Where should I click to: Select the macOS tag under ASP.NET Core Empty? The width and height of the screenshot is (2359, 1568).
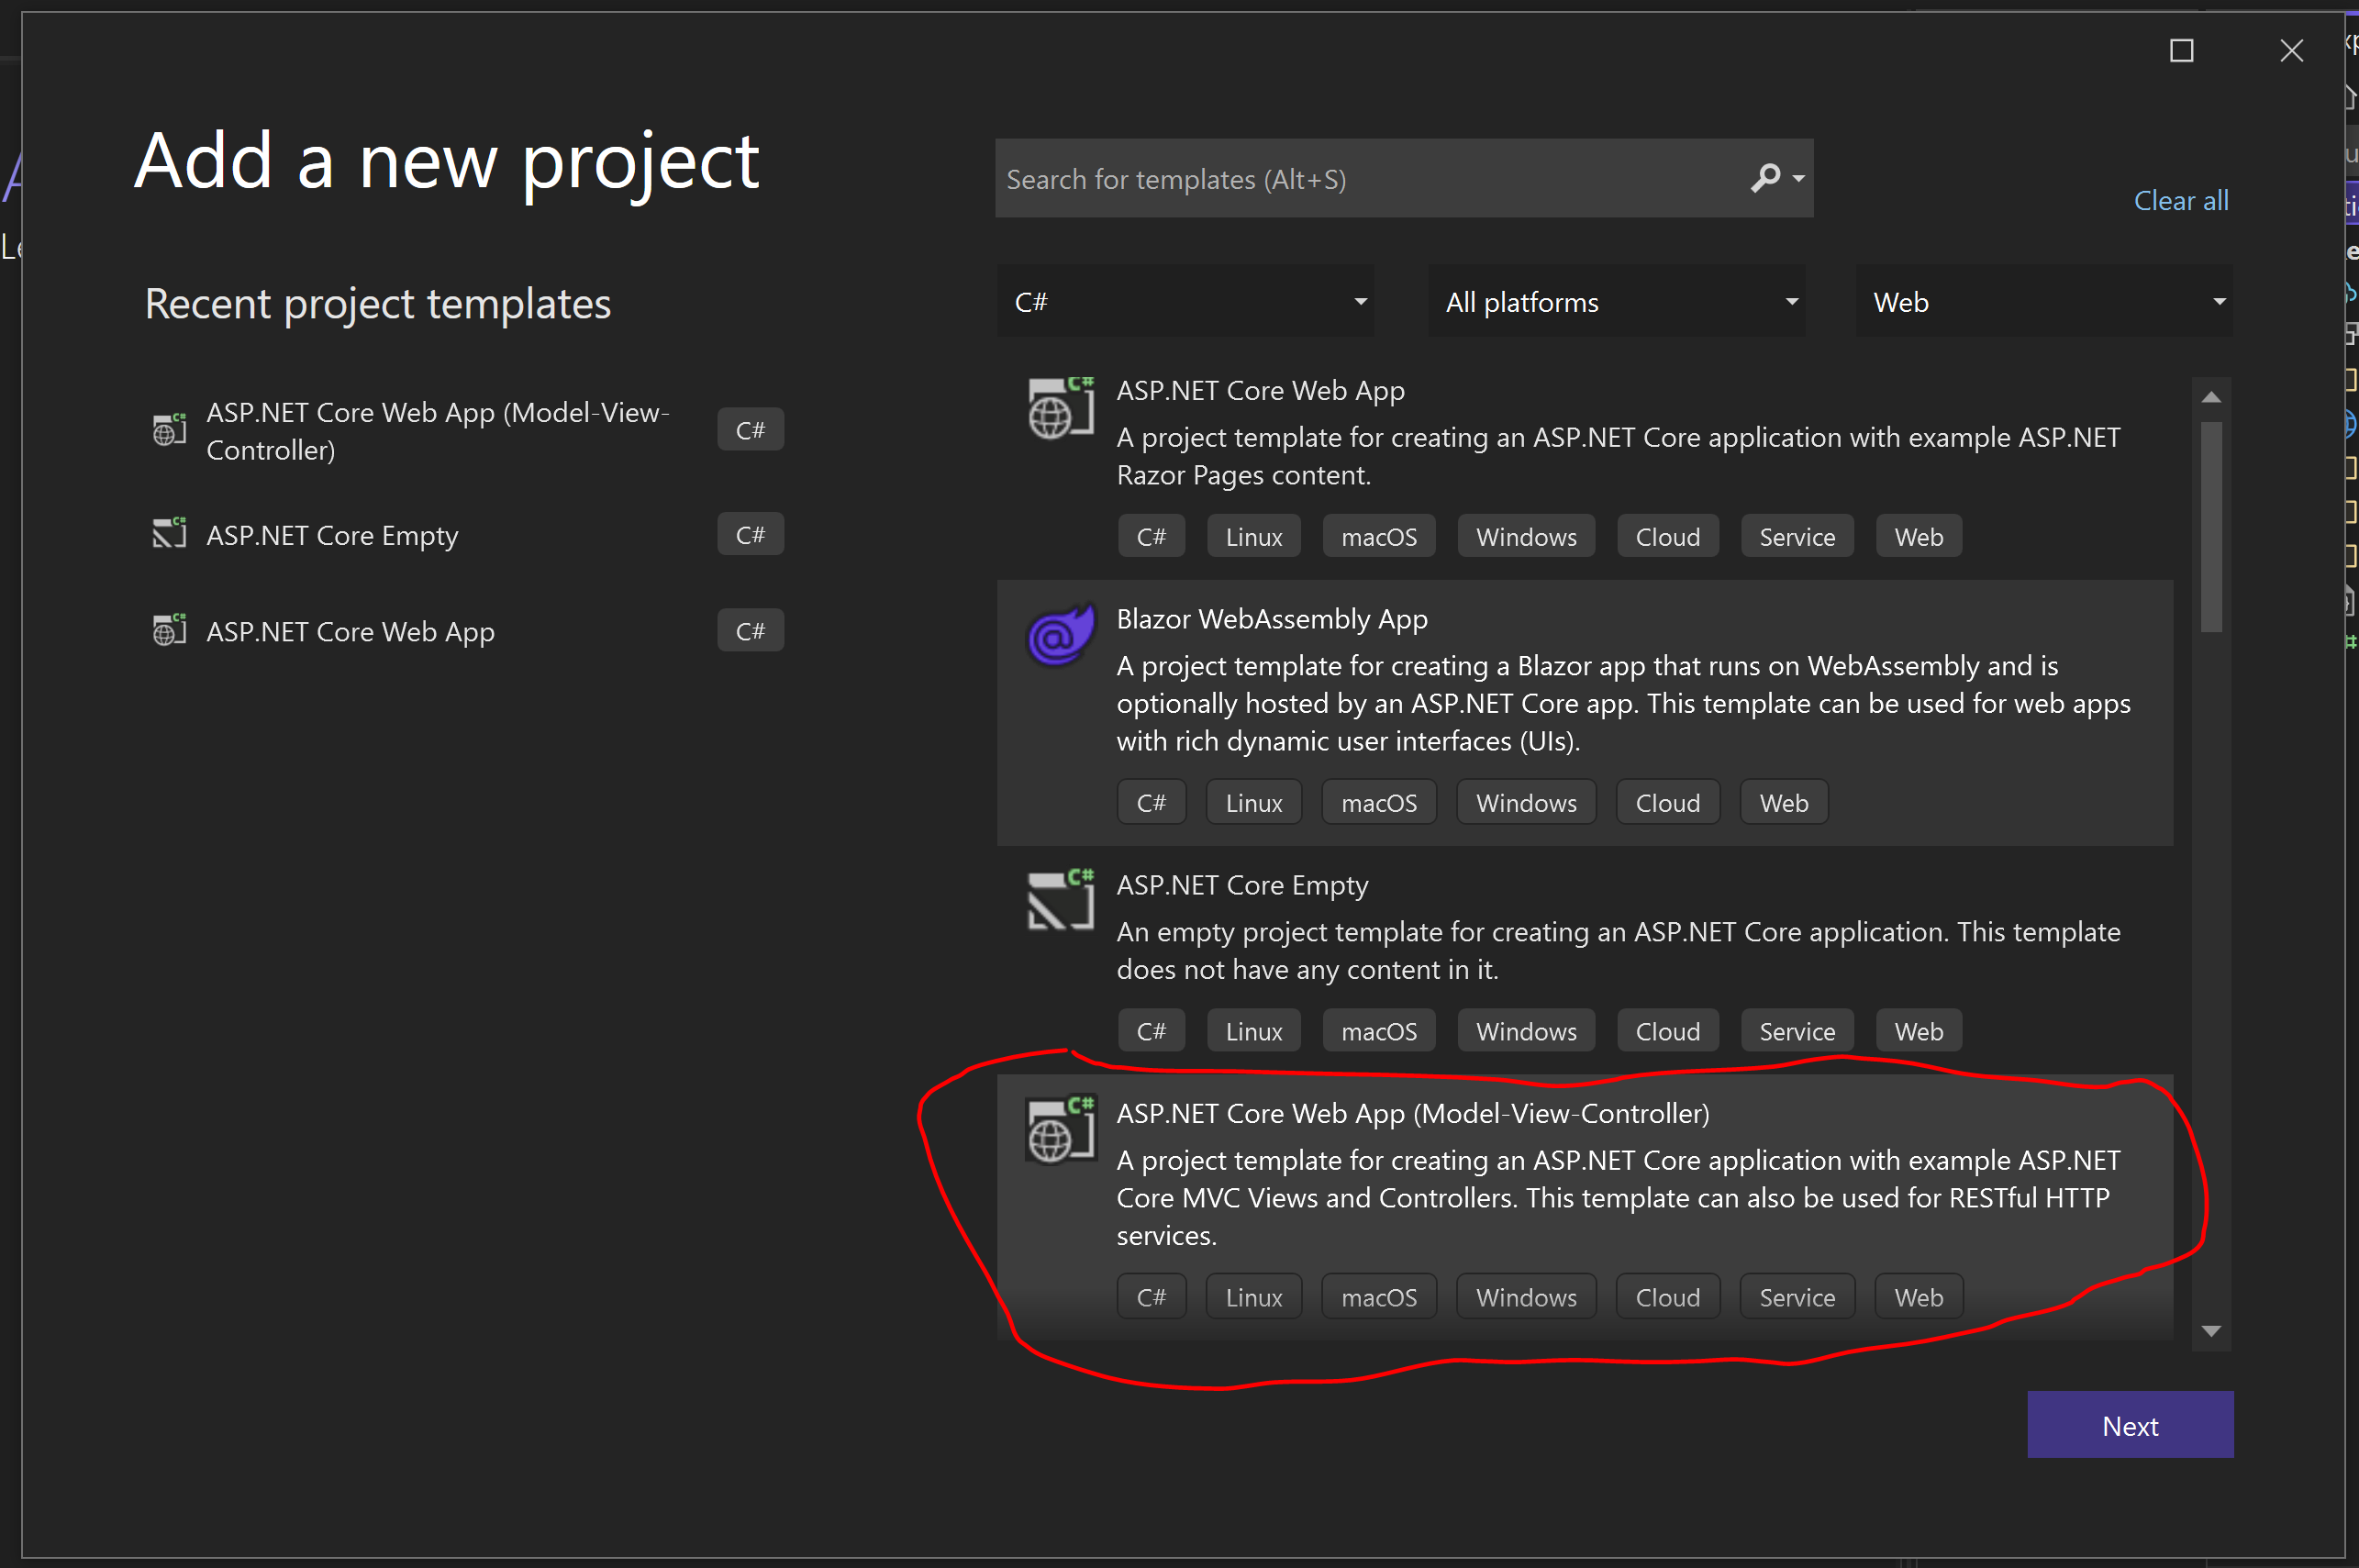[x=1378, y=1030]
